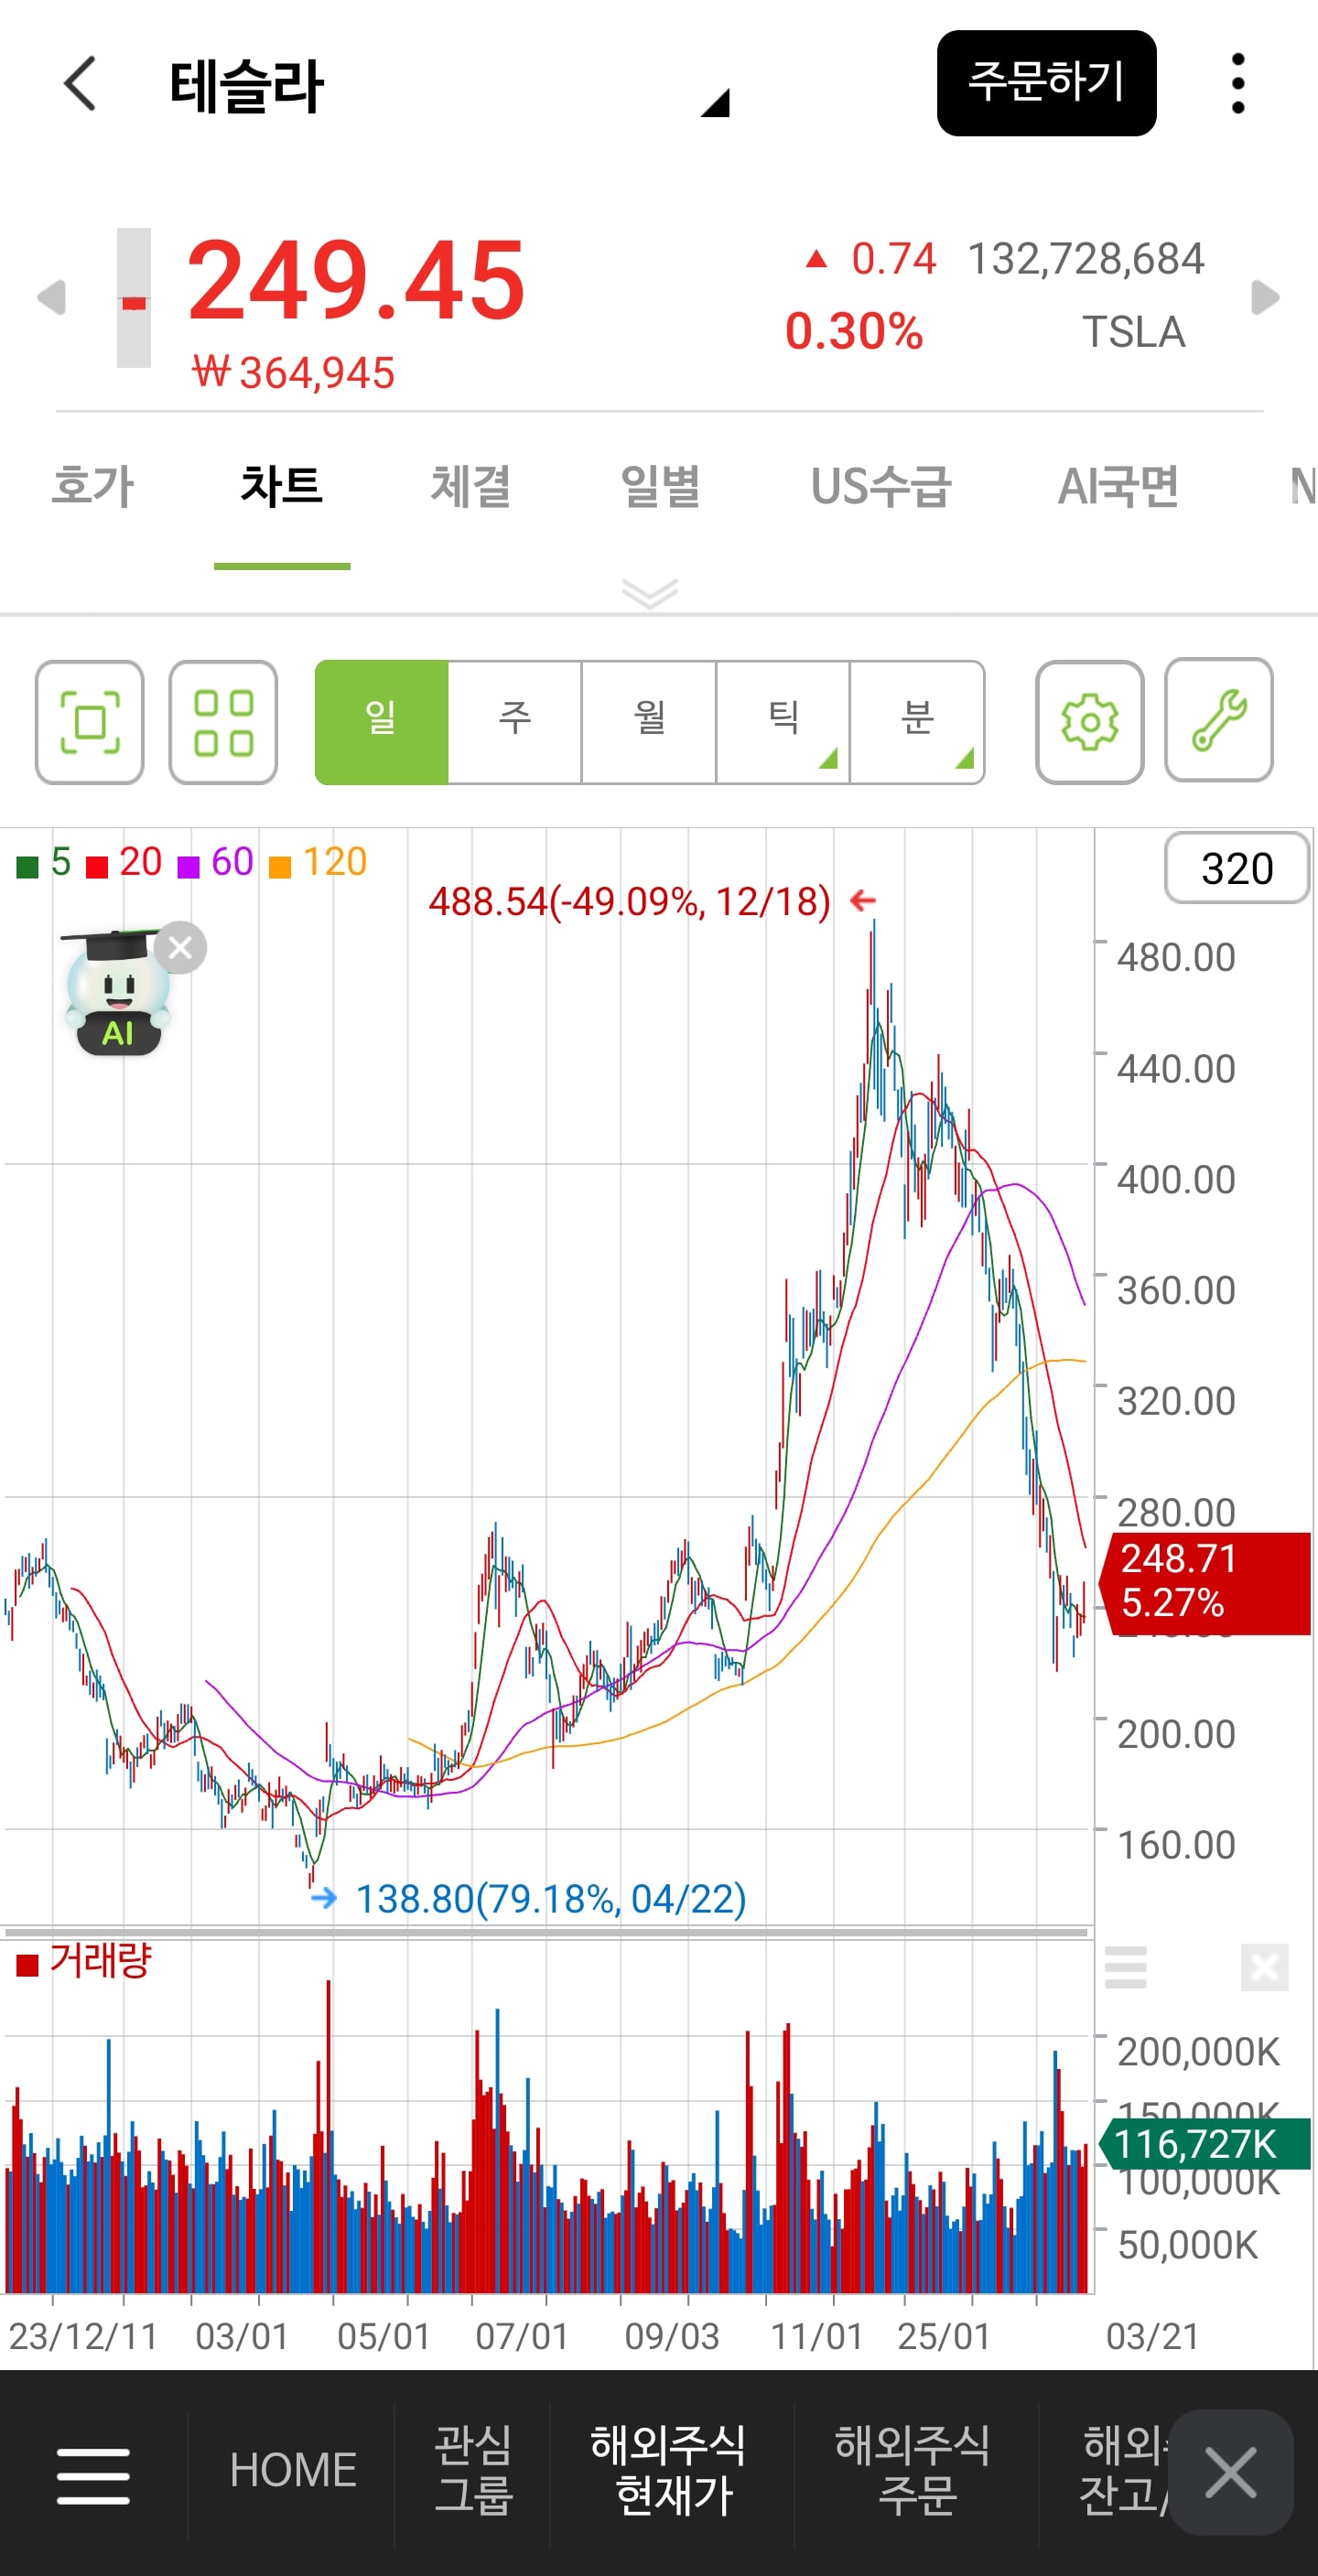Dismiss the AI mascot with its X
Image resolution: width=1318 pixels, height=2576 pixels.
pyautogui.click(x=181, y=947)
